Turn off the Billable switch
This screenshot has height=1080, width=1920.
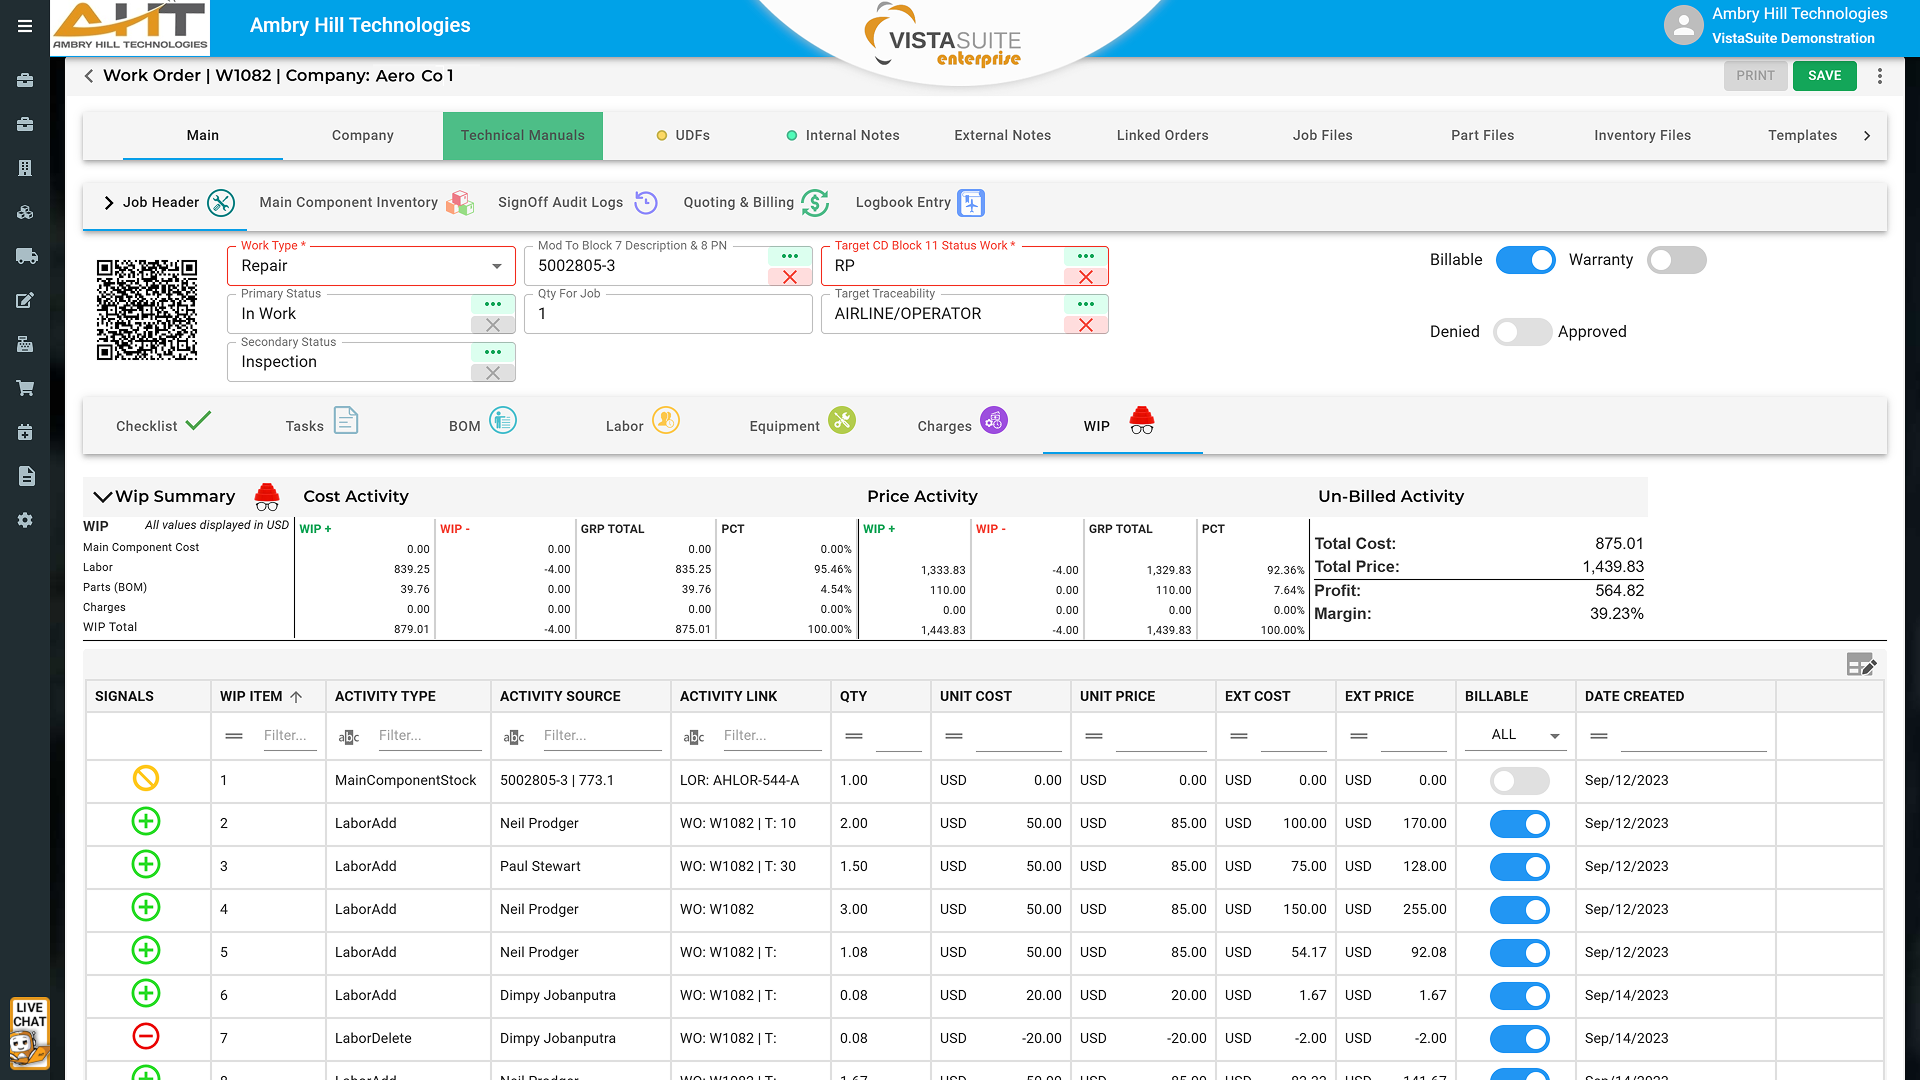(x=1525, y=260)
